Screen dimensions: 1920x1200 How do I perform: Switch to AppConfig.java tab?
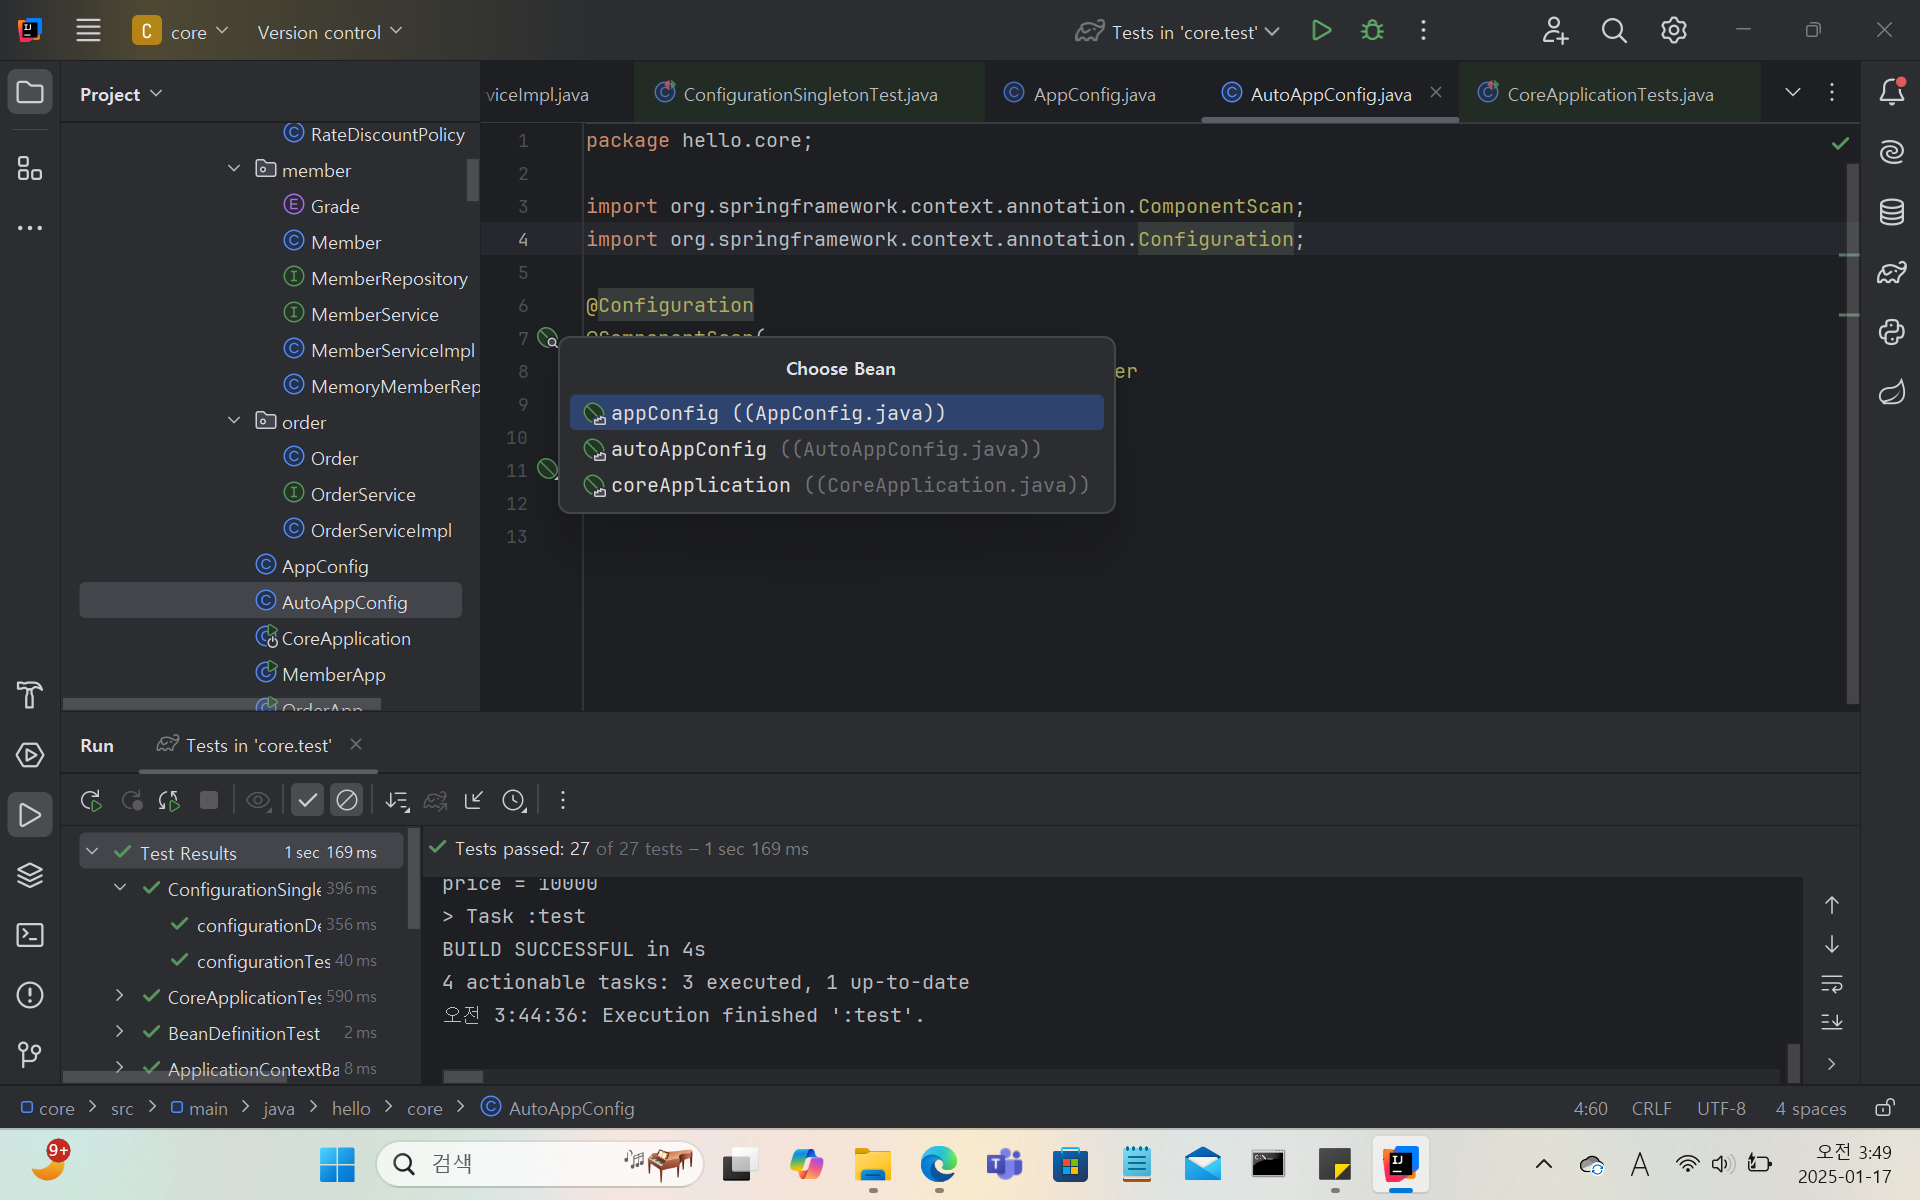1092,94
